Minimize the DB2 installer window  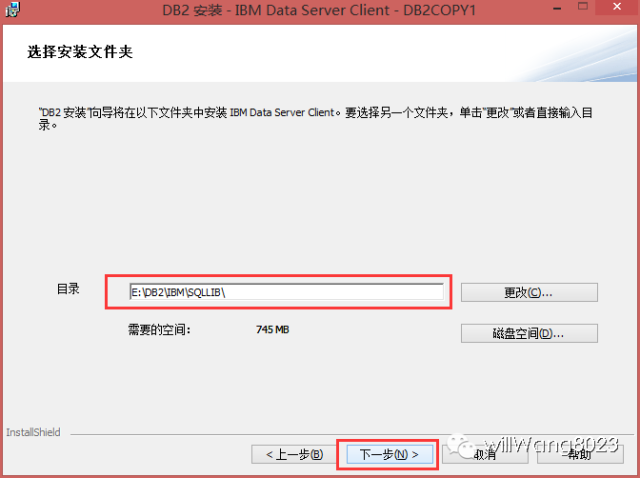[557, 8]
